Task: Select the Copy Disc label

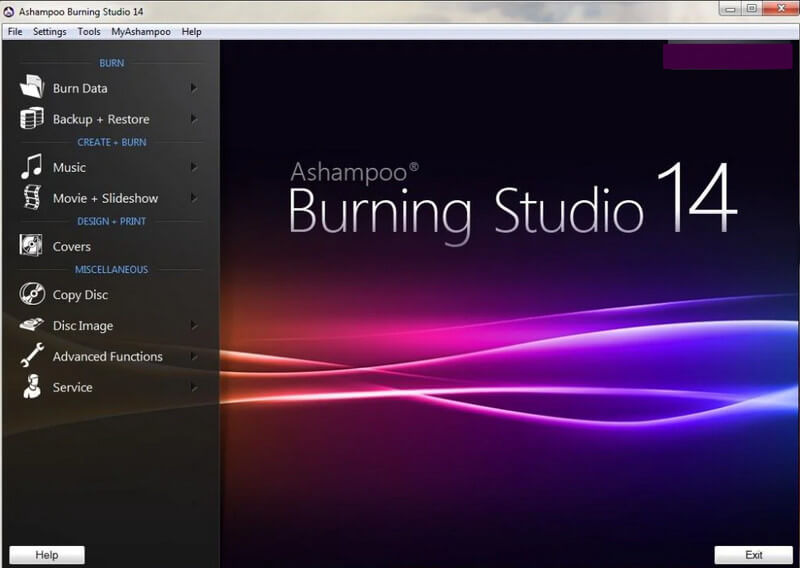Action: click(x=80, y=295)
